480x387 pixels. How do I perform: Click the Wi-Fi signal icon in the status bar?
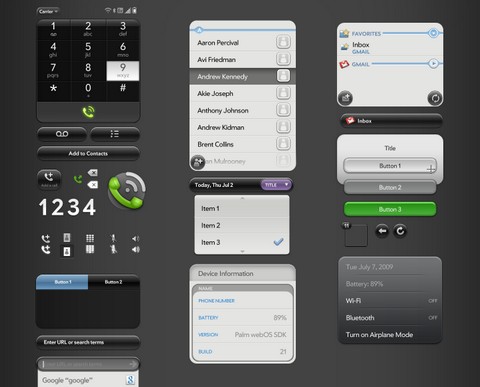(x=108, y=11)
